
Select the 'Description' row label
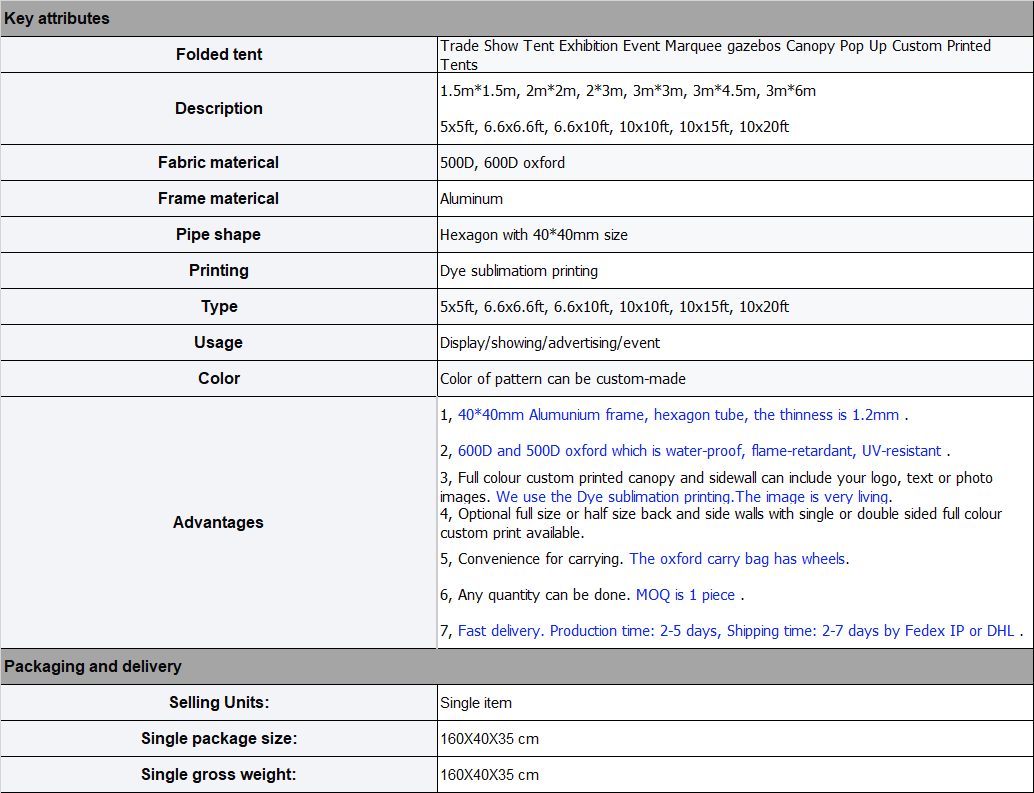coord(219,109)
